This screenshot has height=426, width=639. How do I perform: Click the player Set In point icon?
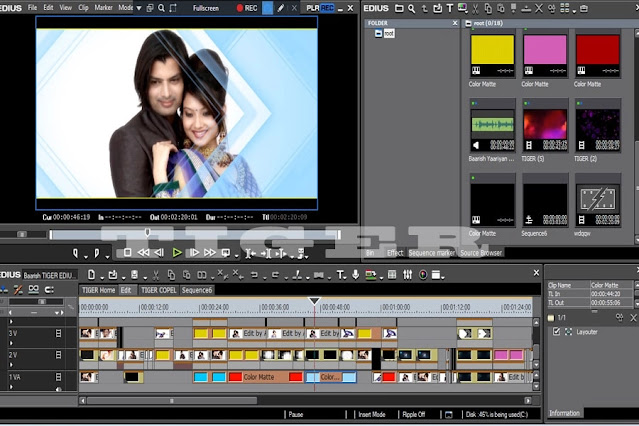[75, 254]
